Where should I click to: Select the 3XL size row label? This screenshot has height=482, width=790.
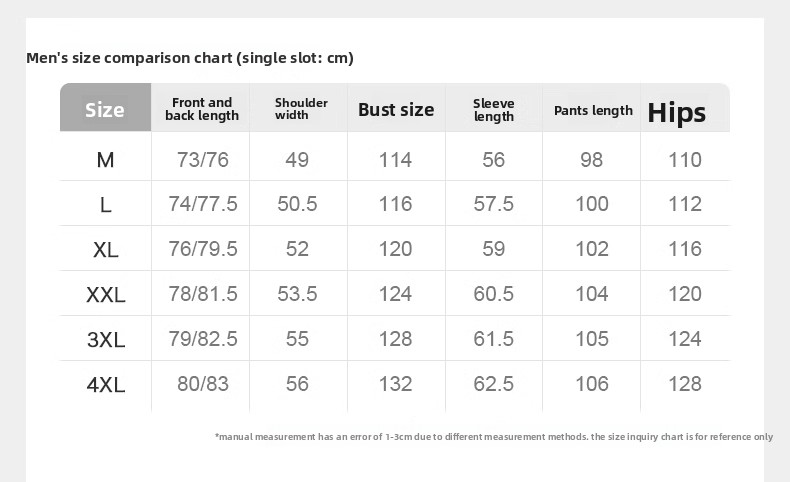pos(106,340)
